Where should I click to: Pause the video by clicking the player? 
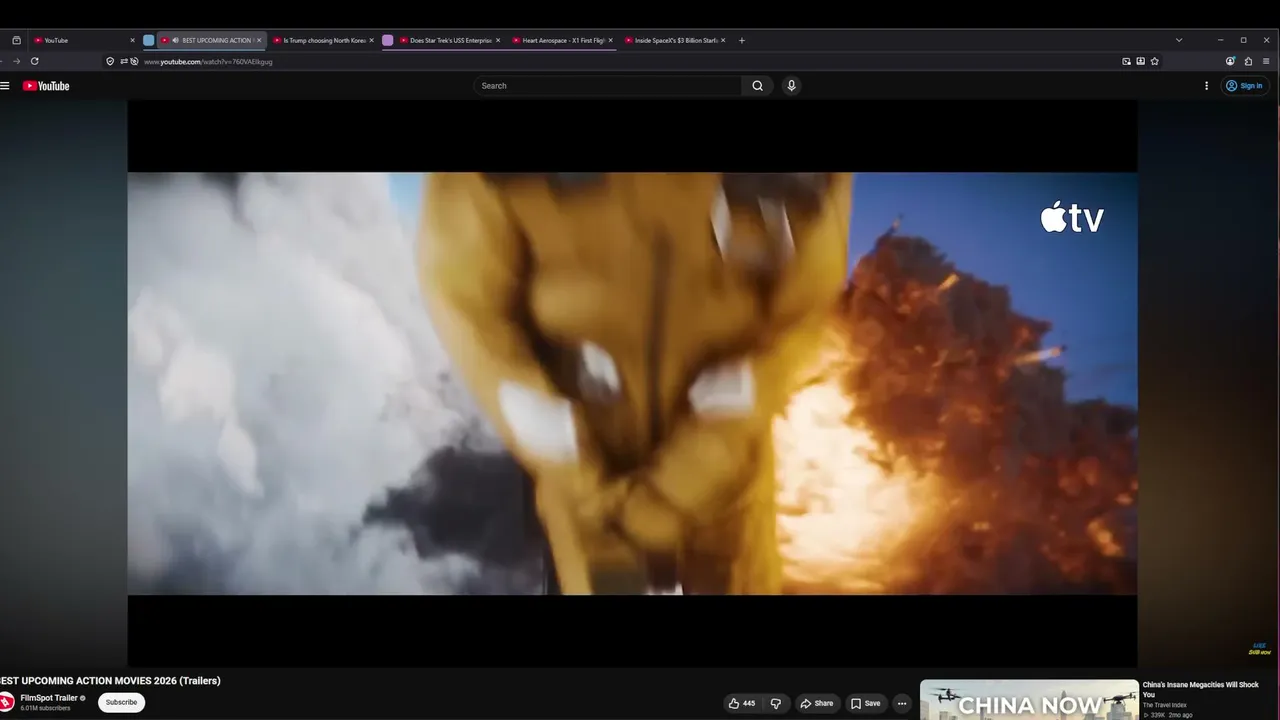(632, 384)
